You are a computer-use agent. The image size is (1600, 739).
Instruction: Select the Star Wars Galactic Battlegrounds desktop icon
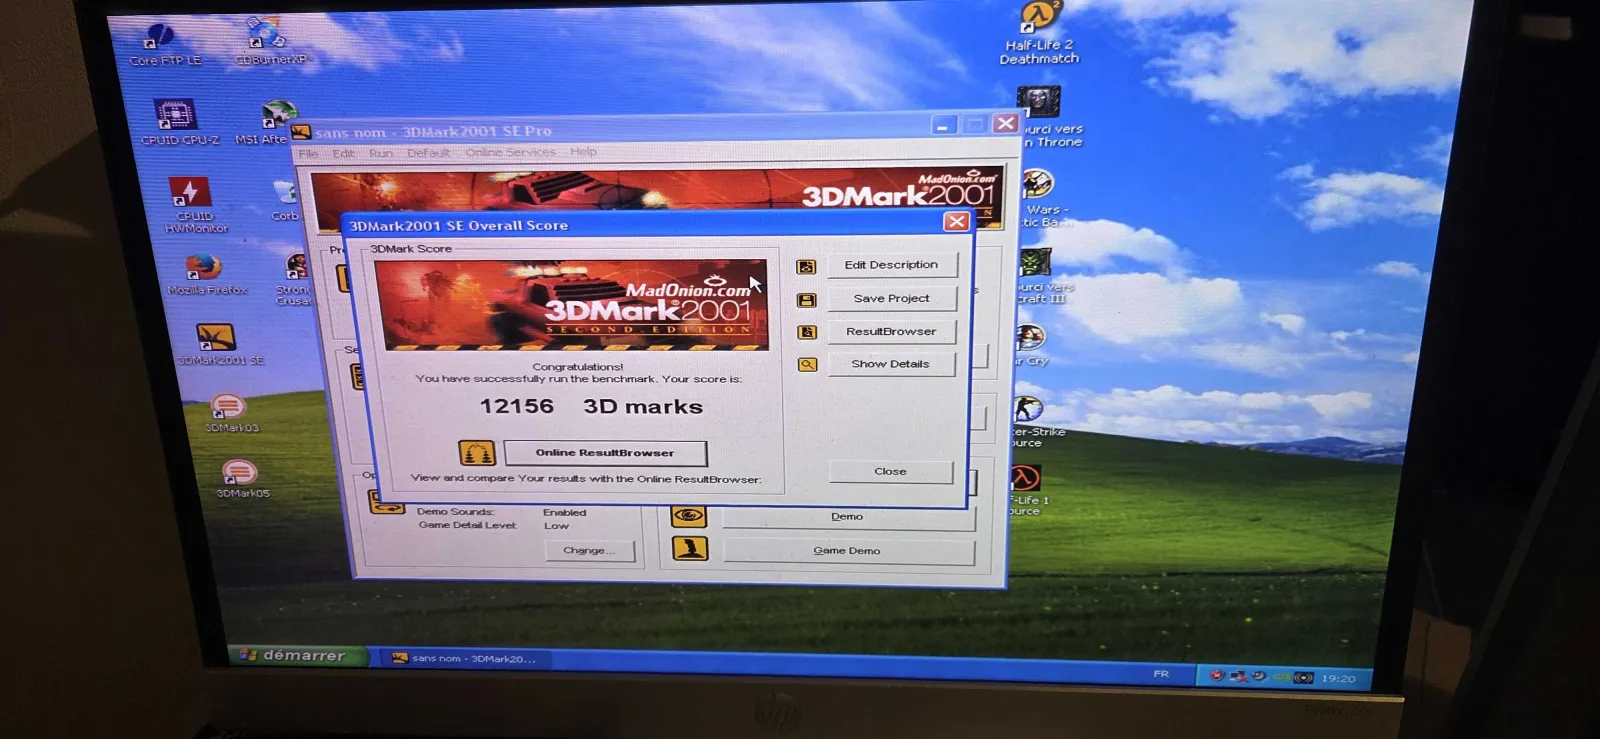[1037, 184]
